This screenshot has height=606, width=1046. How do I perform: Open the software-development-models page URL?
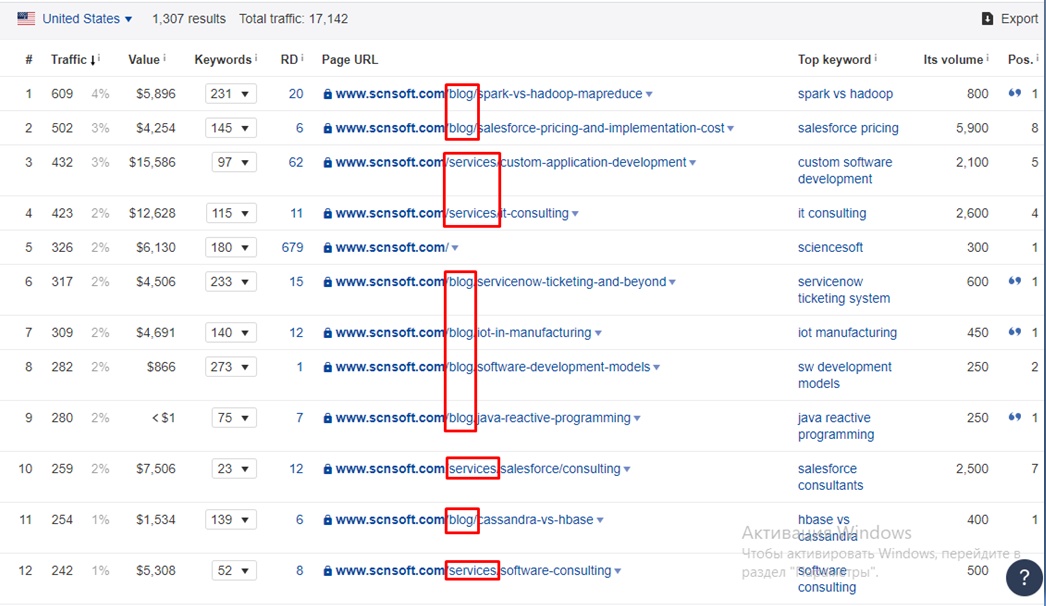493,367
